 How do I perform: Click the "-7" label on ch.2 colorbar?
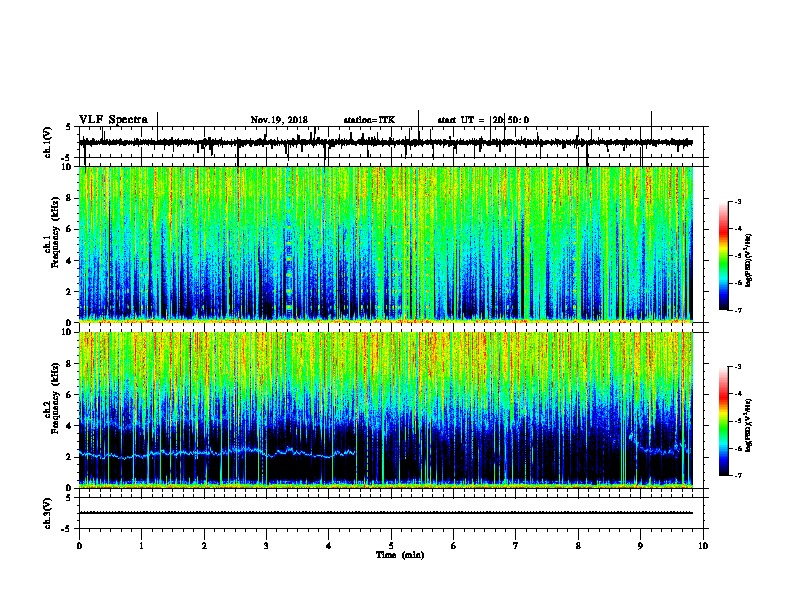click(x=738, y=475)
